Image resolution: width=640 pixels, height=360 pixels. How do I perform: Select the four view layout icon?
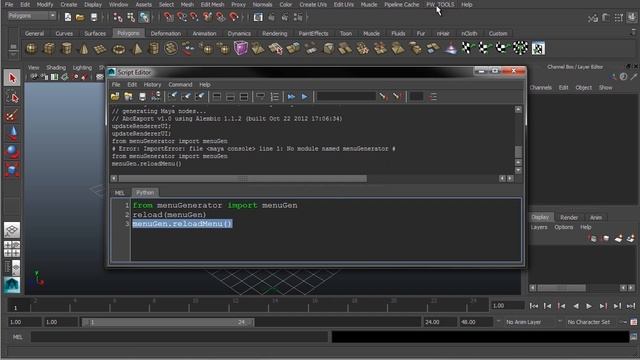(12, 249)
